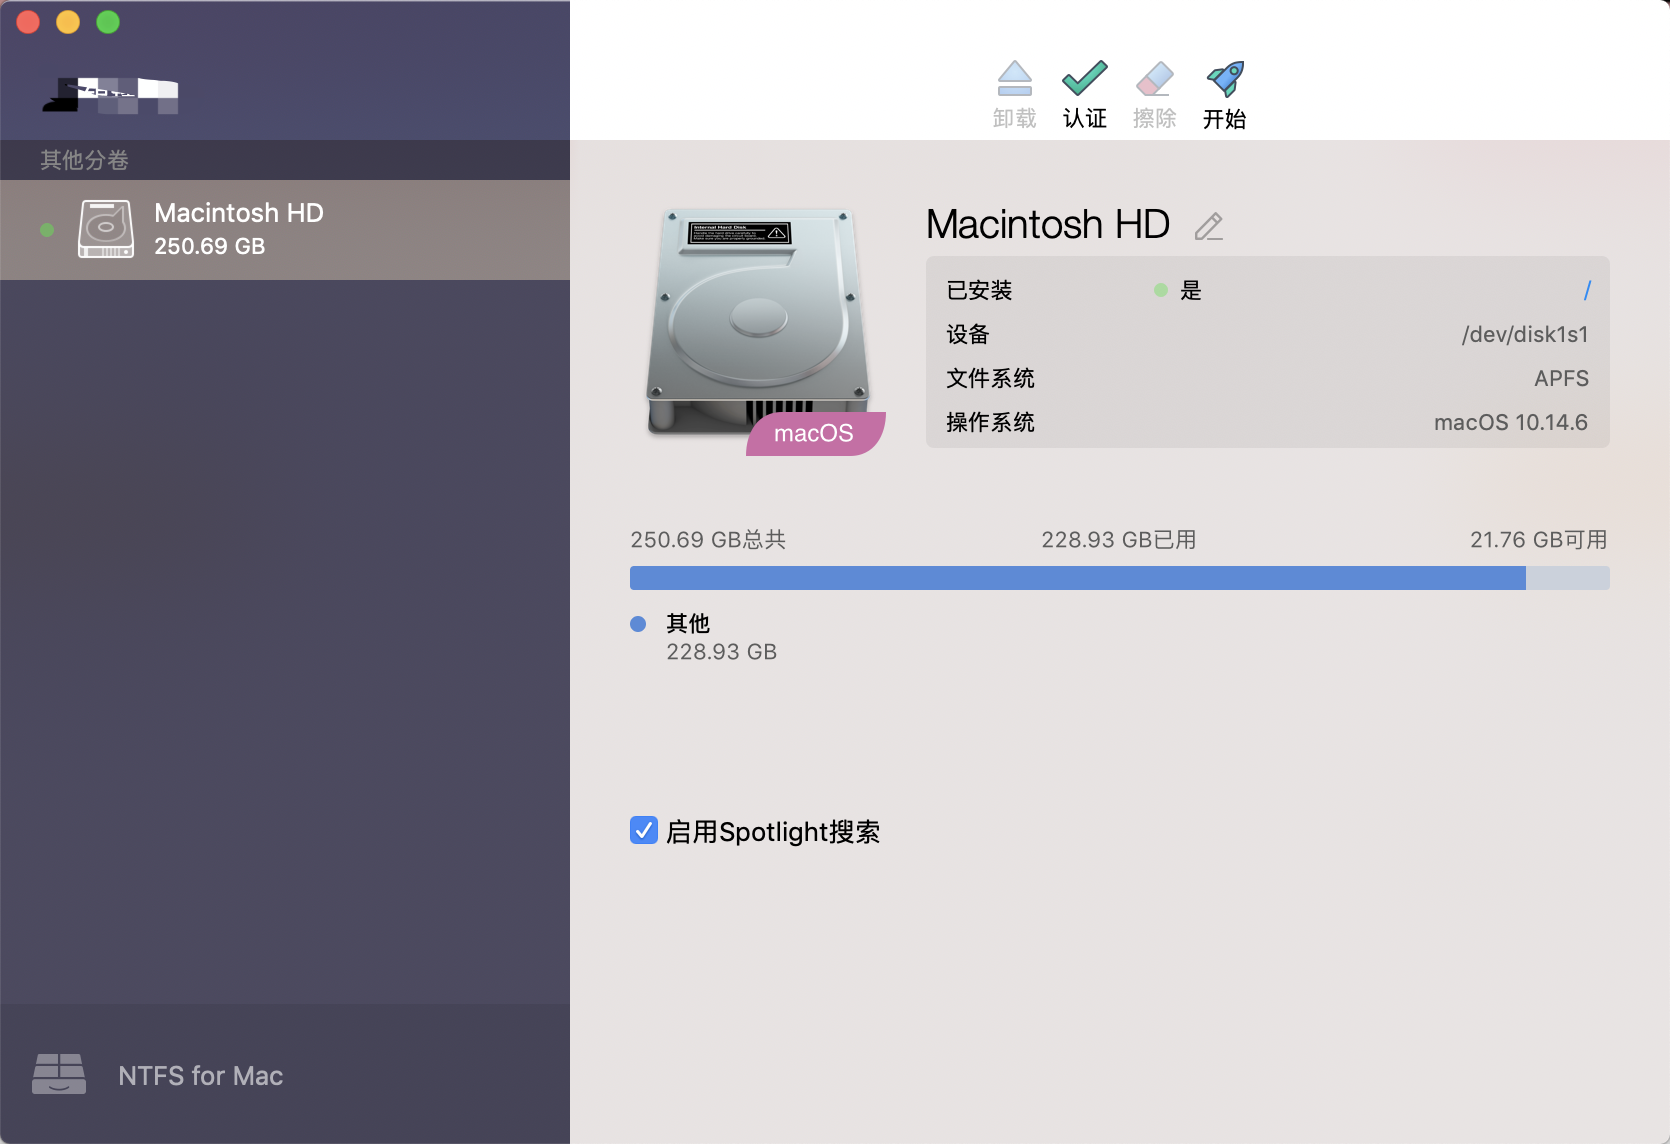This screenshot has height=1144, width=1670.
Task: Select the 认证 verify icon in toolbar
Action: pyautogui.click(x=1084, y=78)
